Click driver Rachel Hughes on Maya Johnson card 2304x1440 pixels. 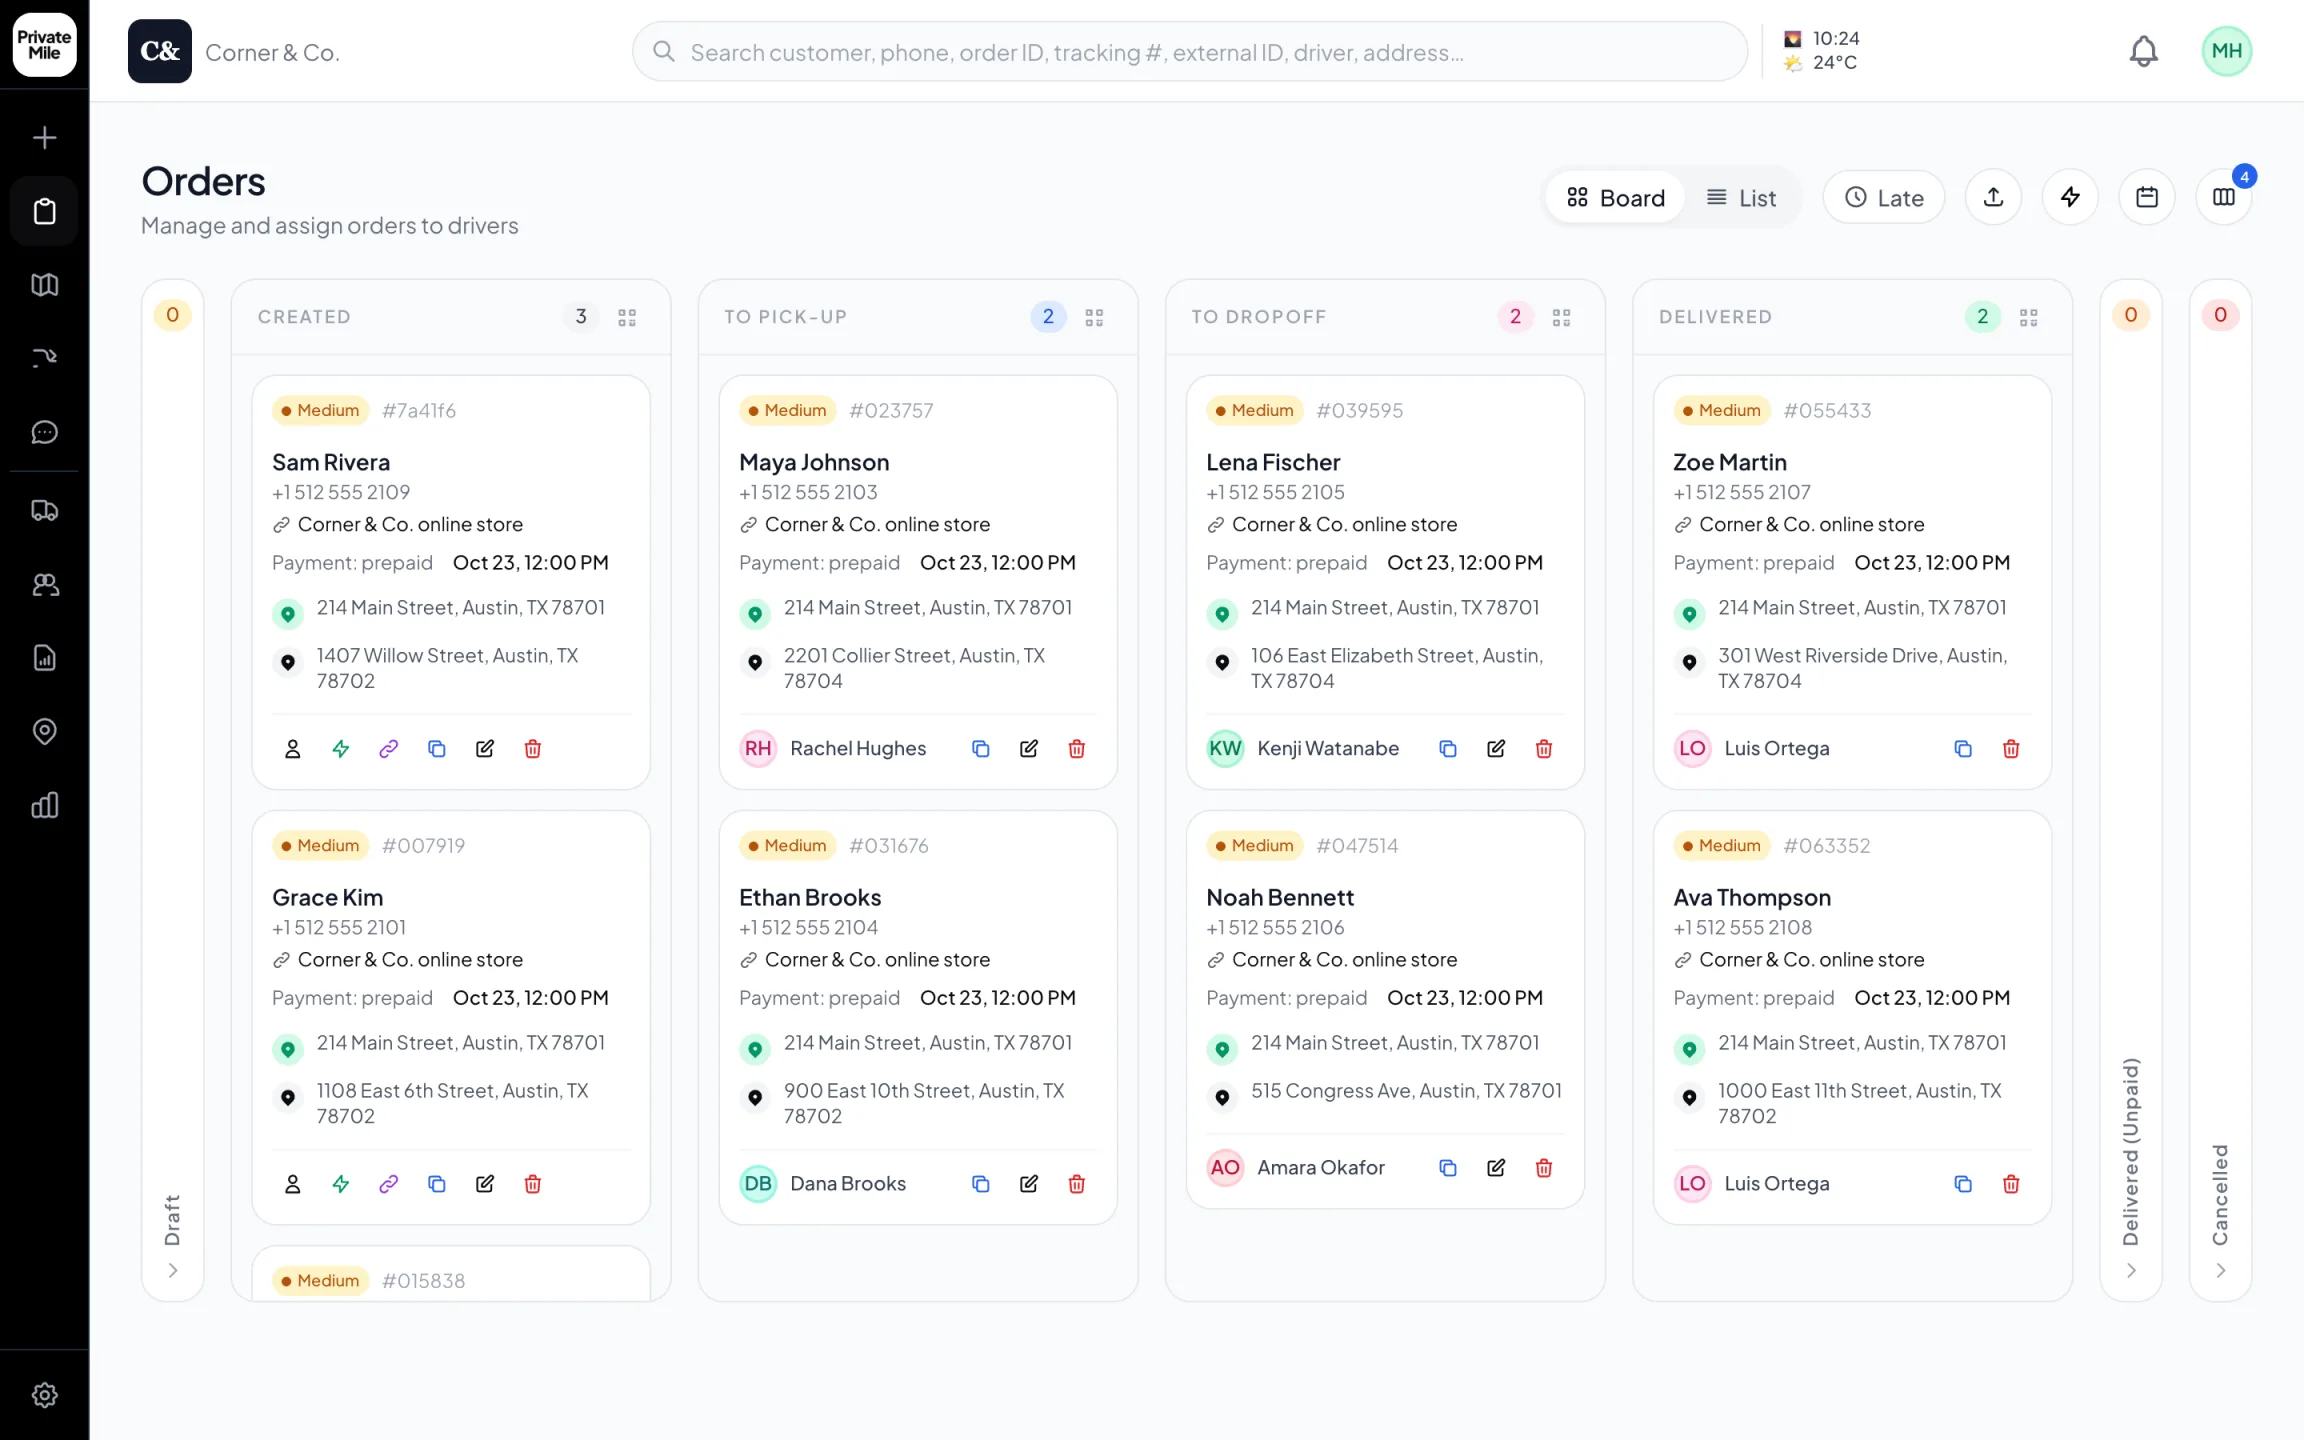[x=858, y=749]
